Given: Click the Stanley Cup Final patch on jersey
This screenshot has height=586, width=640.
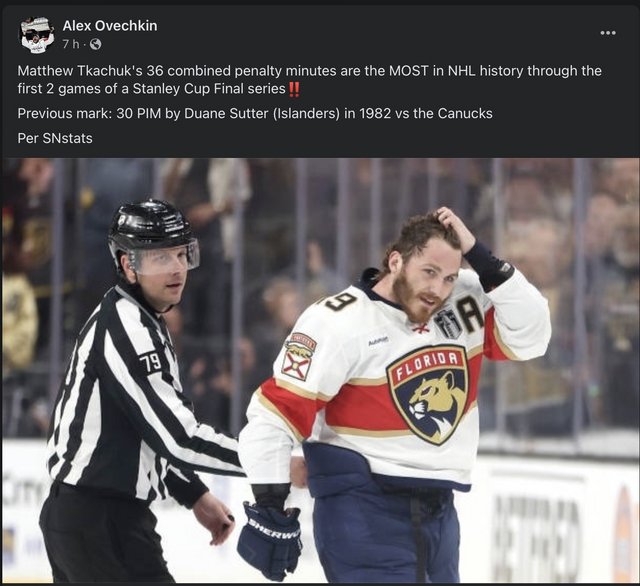Looking at the screenshot, I should (x=447, y=323).
